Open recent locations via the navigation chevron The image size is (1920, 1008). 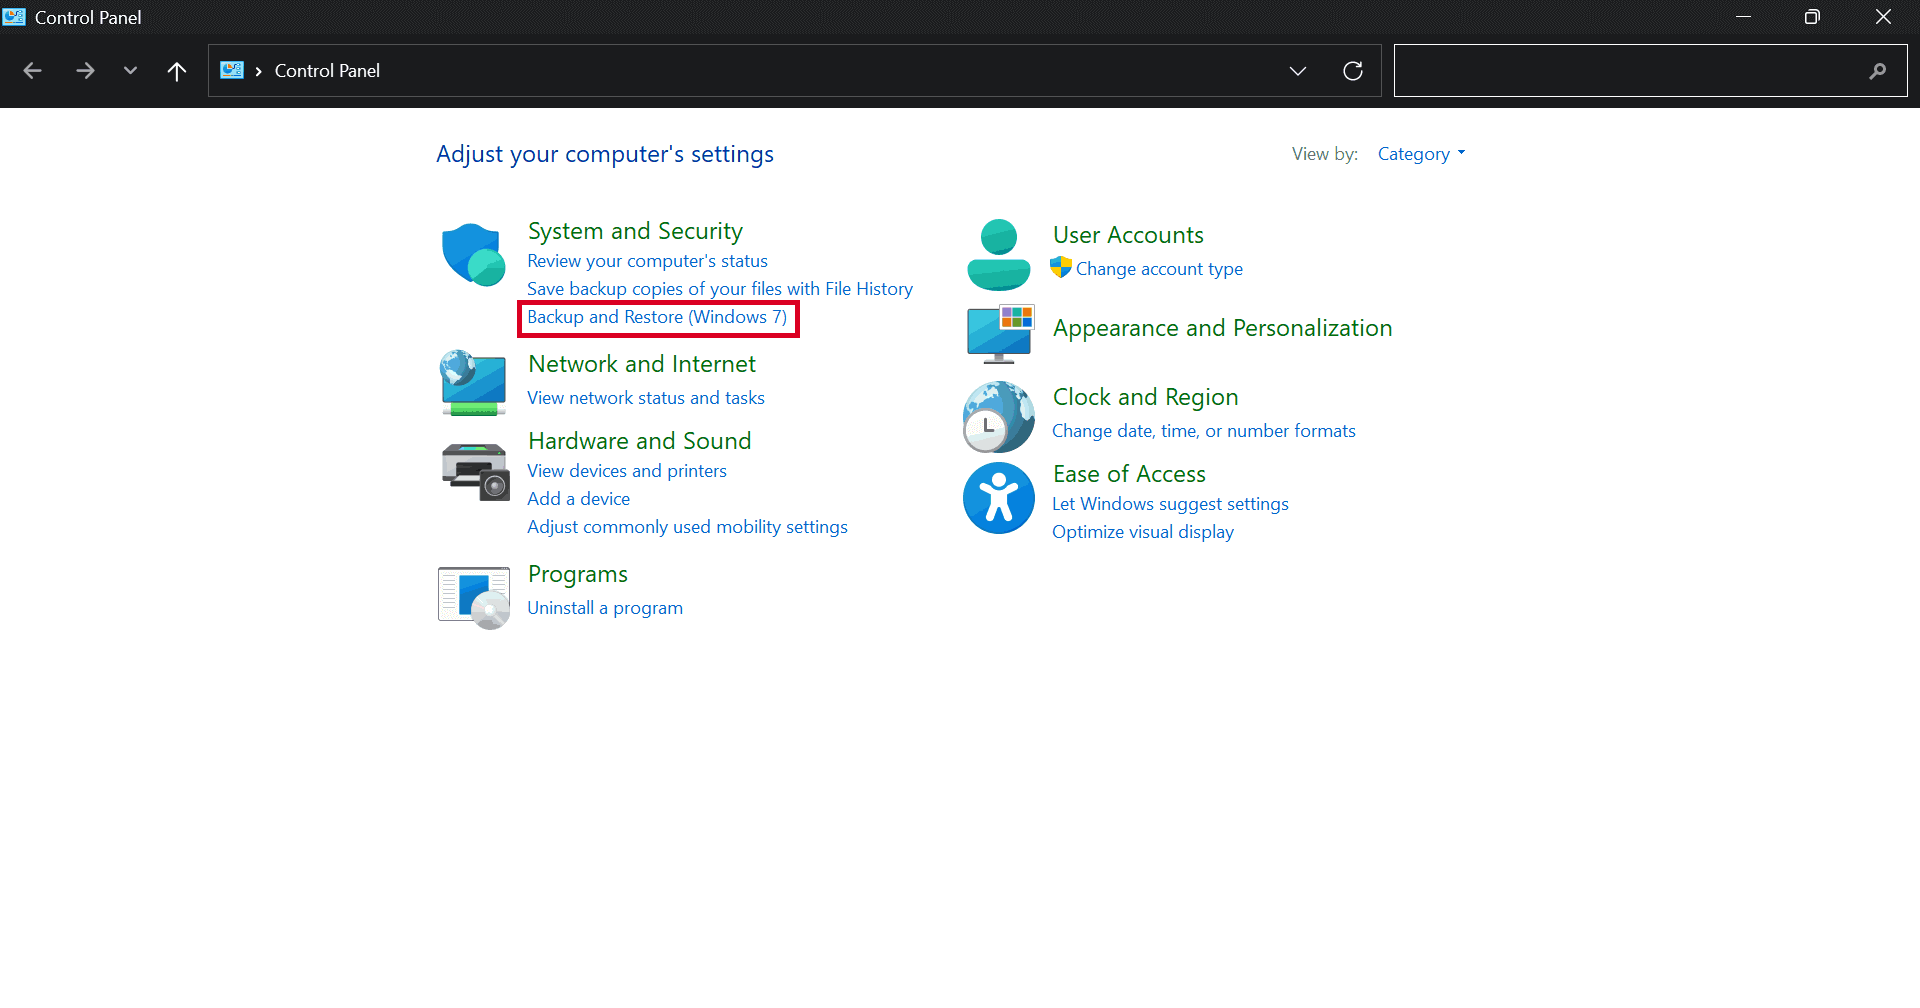tap(130, 70)
